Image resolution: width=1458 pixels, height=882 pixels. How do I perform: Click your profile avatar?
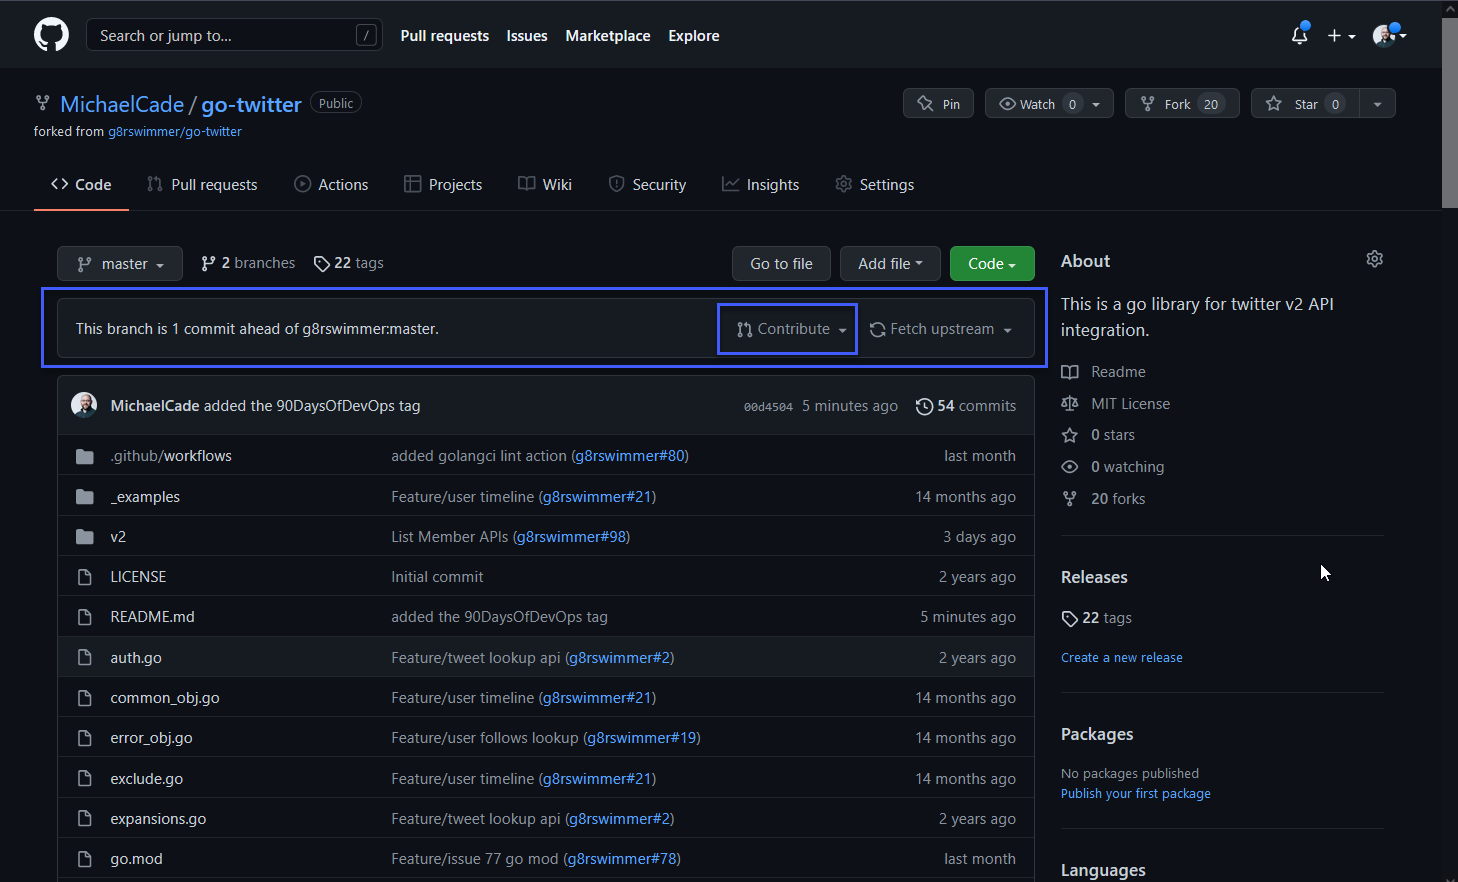point(1385,35)
